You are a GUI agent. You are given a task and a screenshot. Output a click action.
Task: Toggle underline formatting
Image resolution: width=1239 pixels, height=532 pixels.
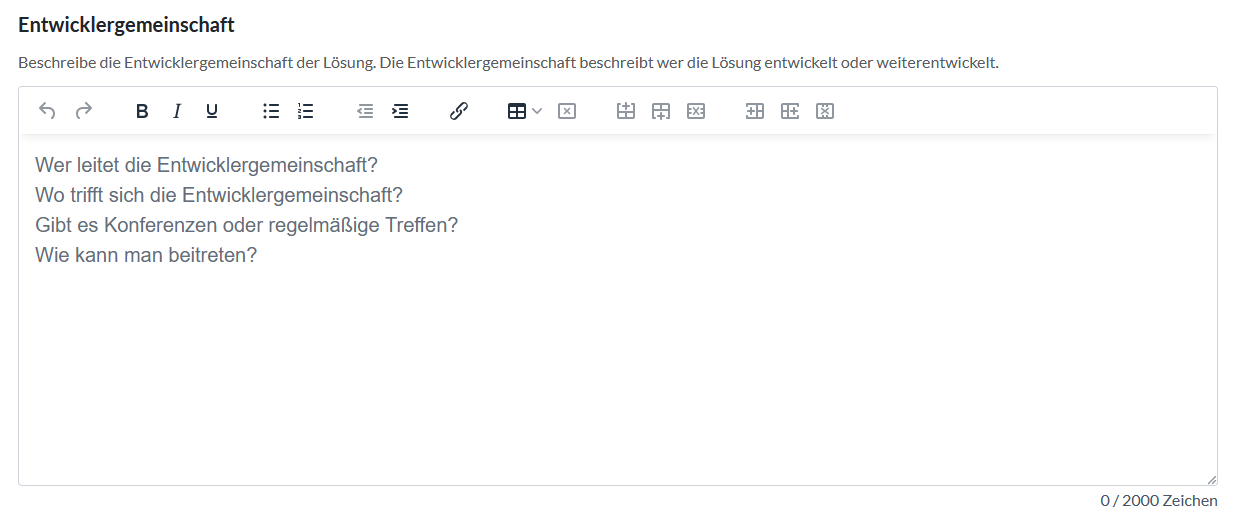tap(212, 111)
